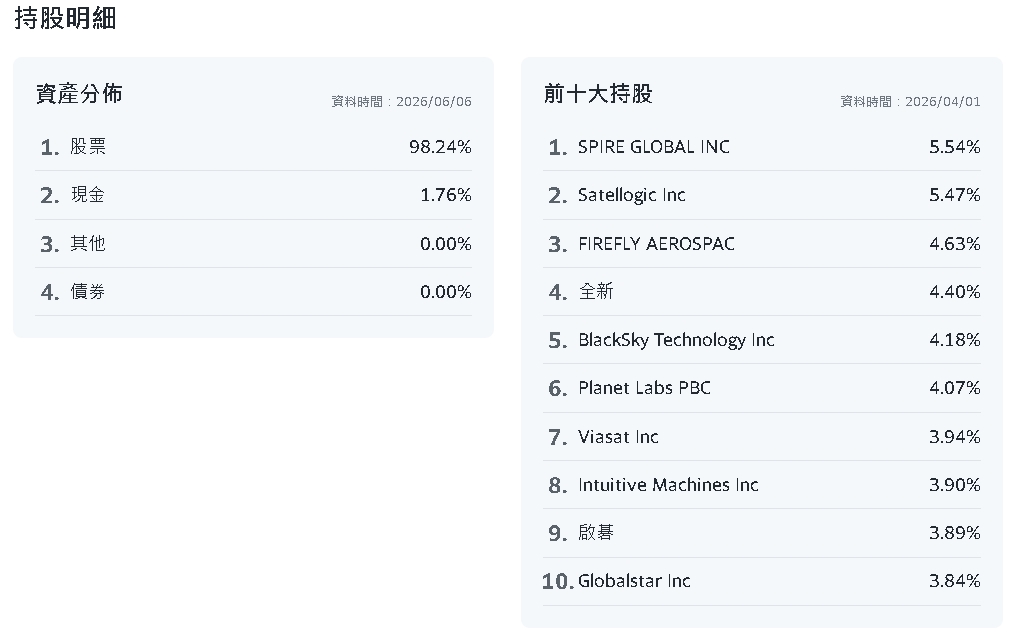Click rank number 10. in top holdings
The image size is (1022, 634).
pyautogui.click(x=558, y=581)
